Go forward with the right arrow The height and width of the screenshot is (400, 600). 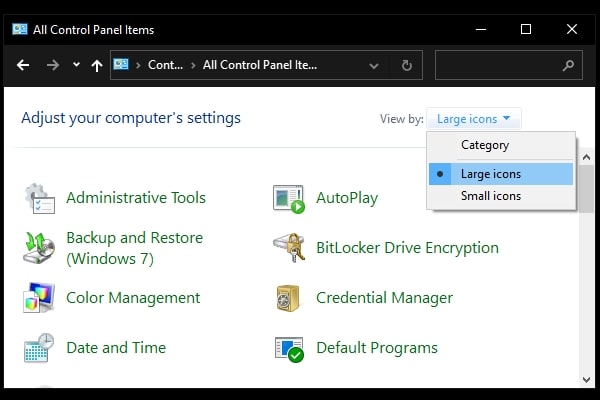tap(52, 65)
